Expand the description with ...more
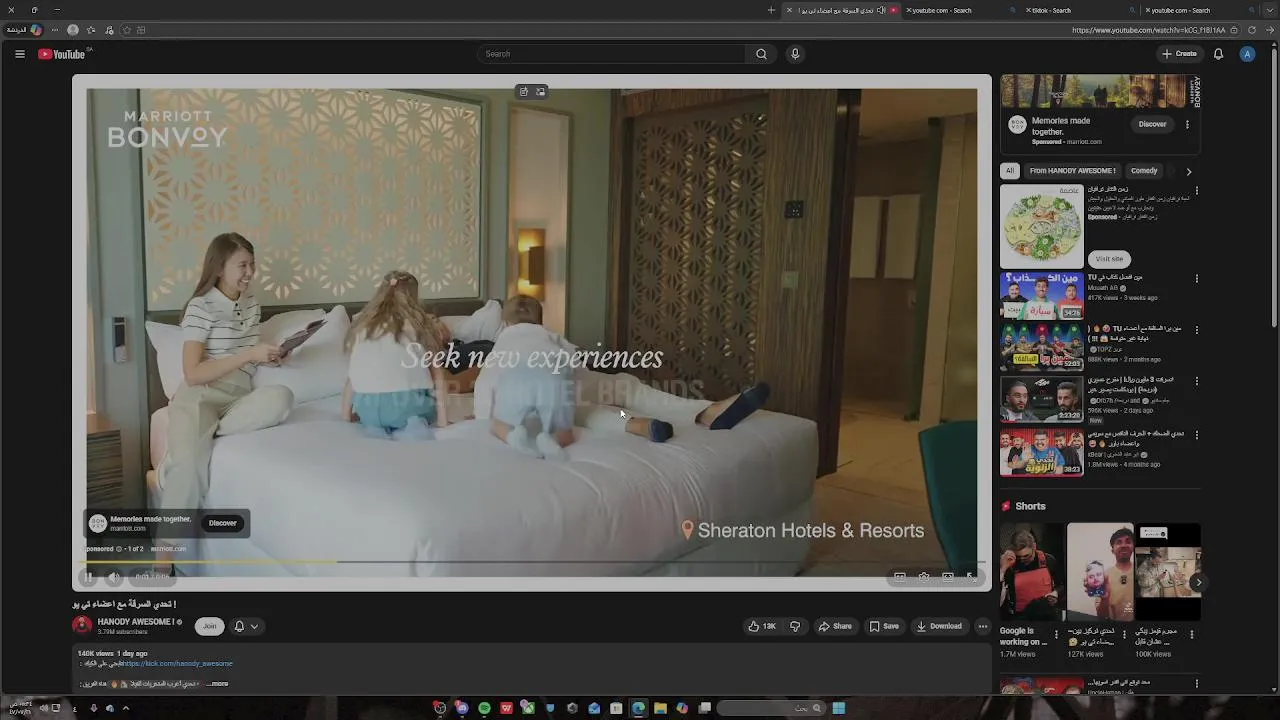Image resolution: width=1280 pixels, height=720 pixels. pos(217,684)
